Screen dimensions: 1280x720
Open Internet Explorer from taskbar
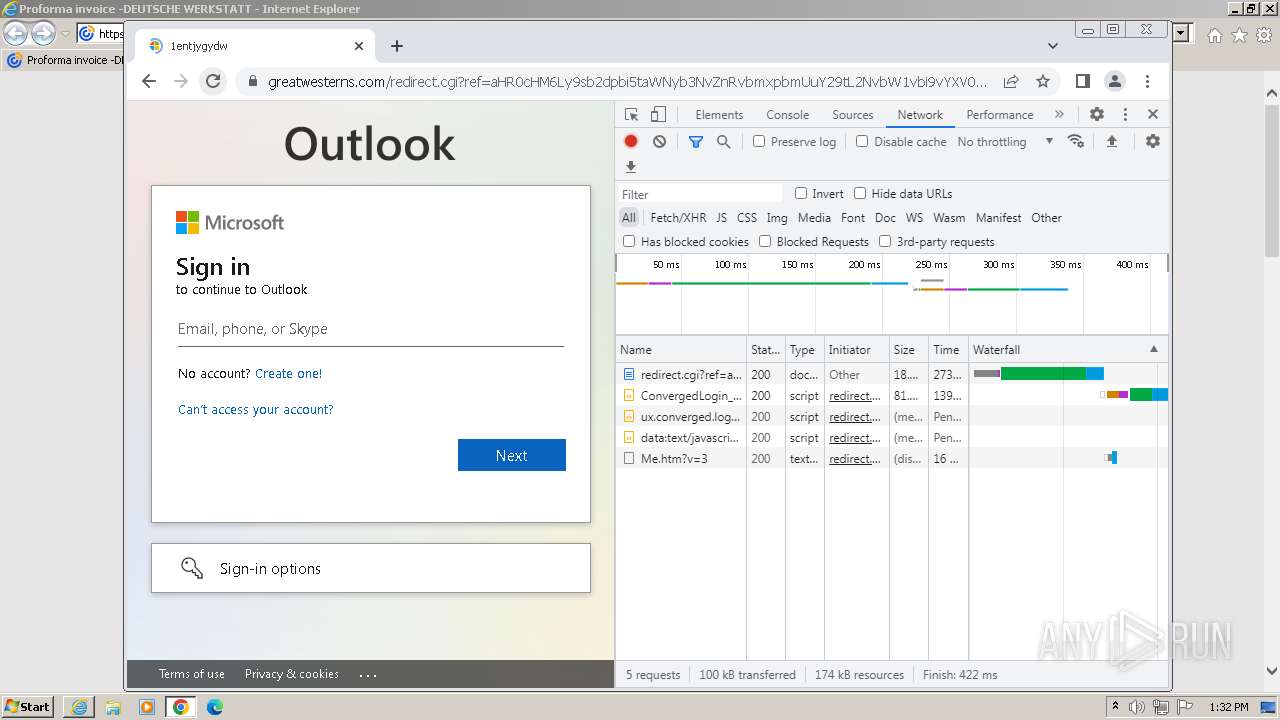[x=79, y=707]
